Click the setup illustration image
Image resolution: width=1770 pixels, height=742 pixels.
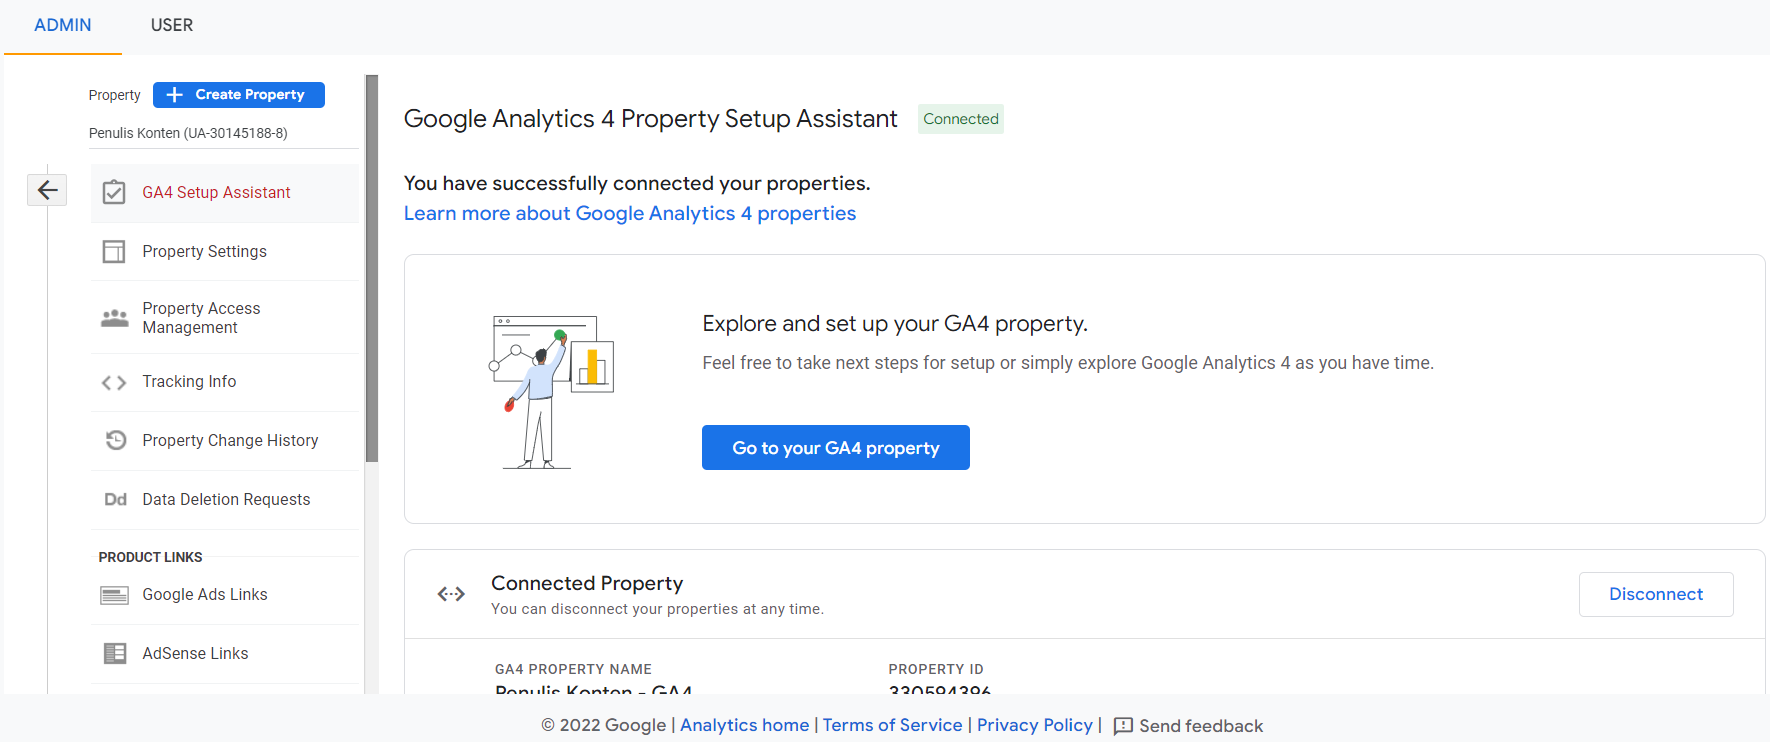click(551, 391)
